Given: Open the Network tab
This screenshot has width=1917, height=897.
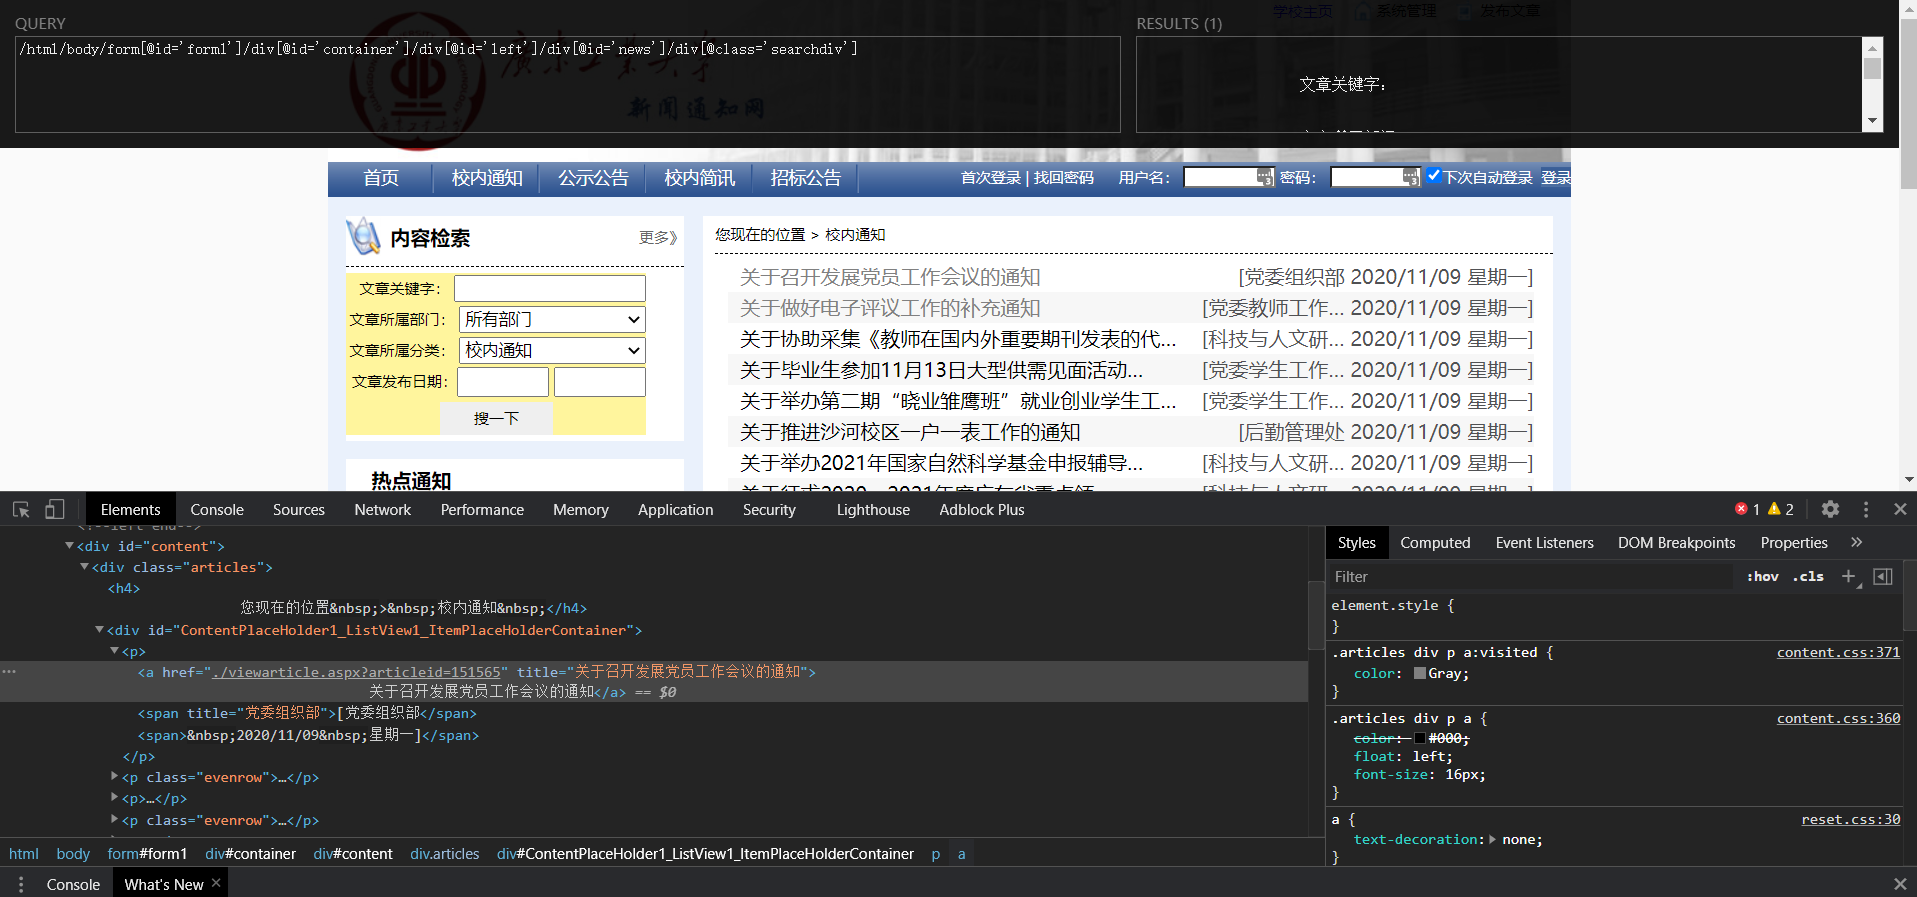Looking at the screenshot, I should (383, 509).
